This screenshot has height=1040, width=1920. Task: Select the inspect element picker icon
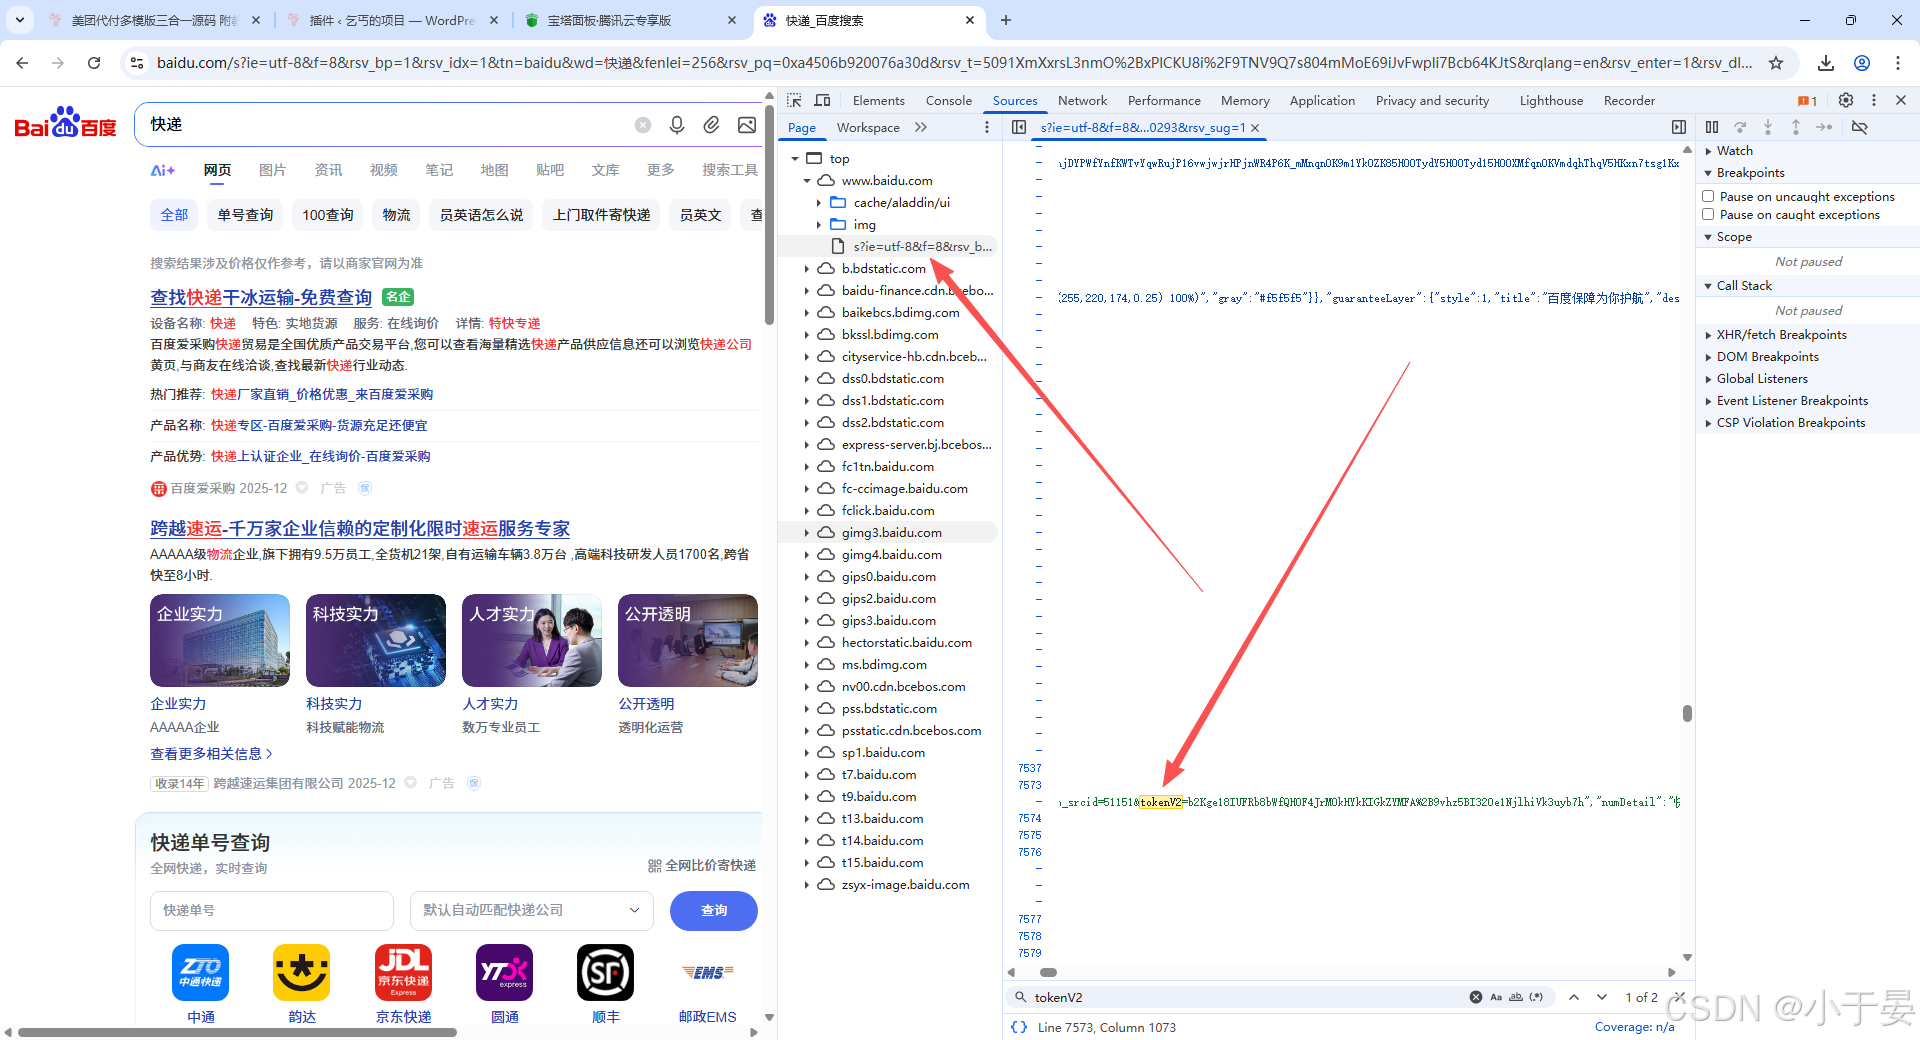click(794, 100)
